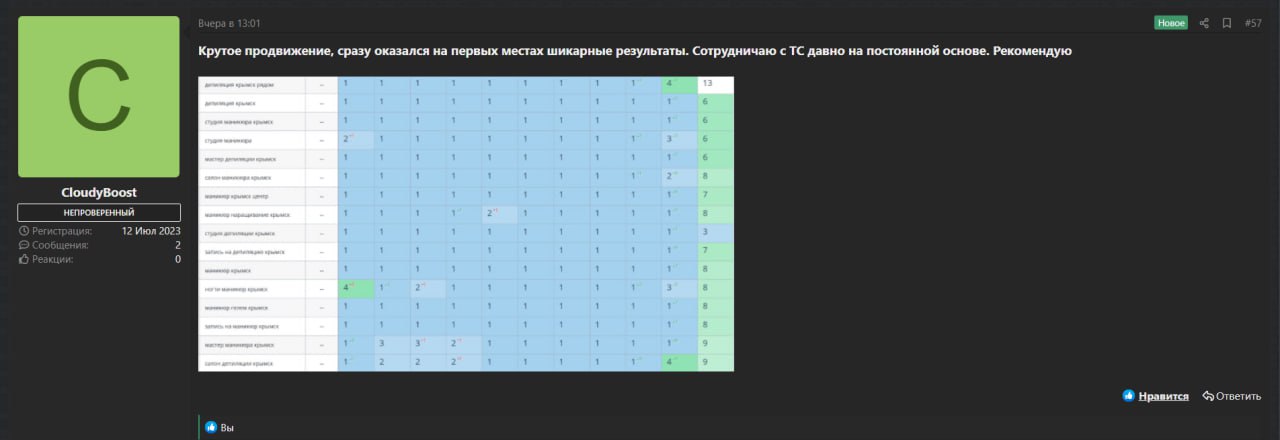
Task: Click the thumbs-up icon next to Реакции
Action: (24, 259)
